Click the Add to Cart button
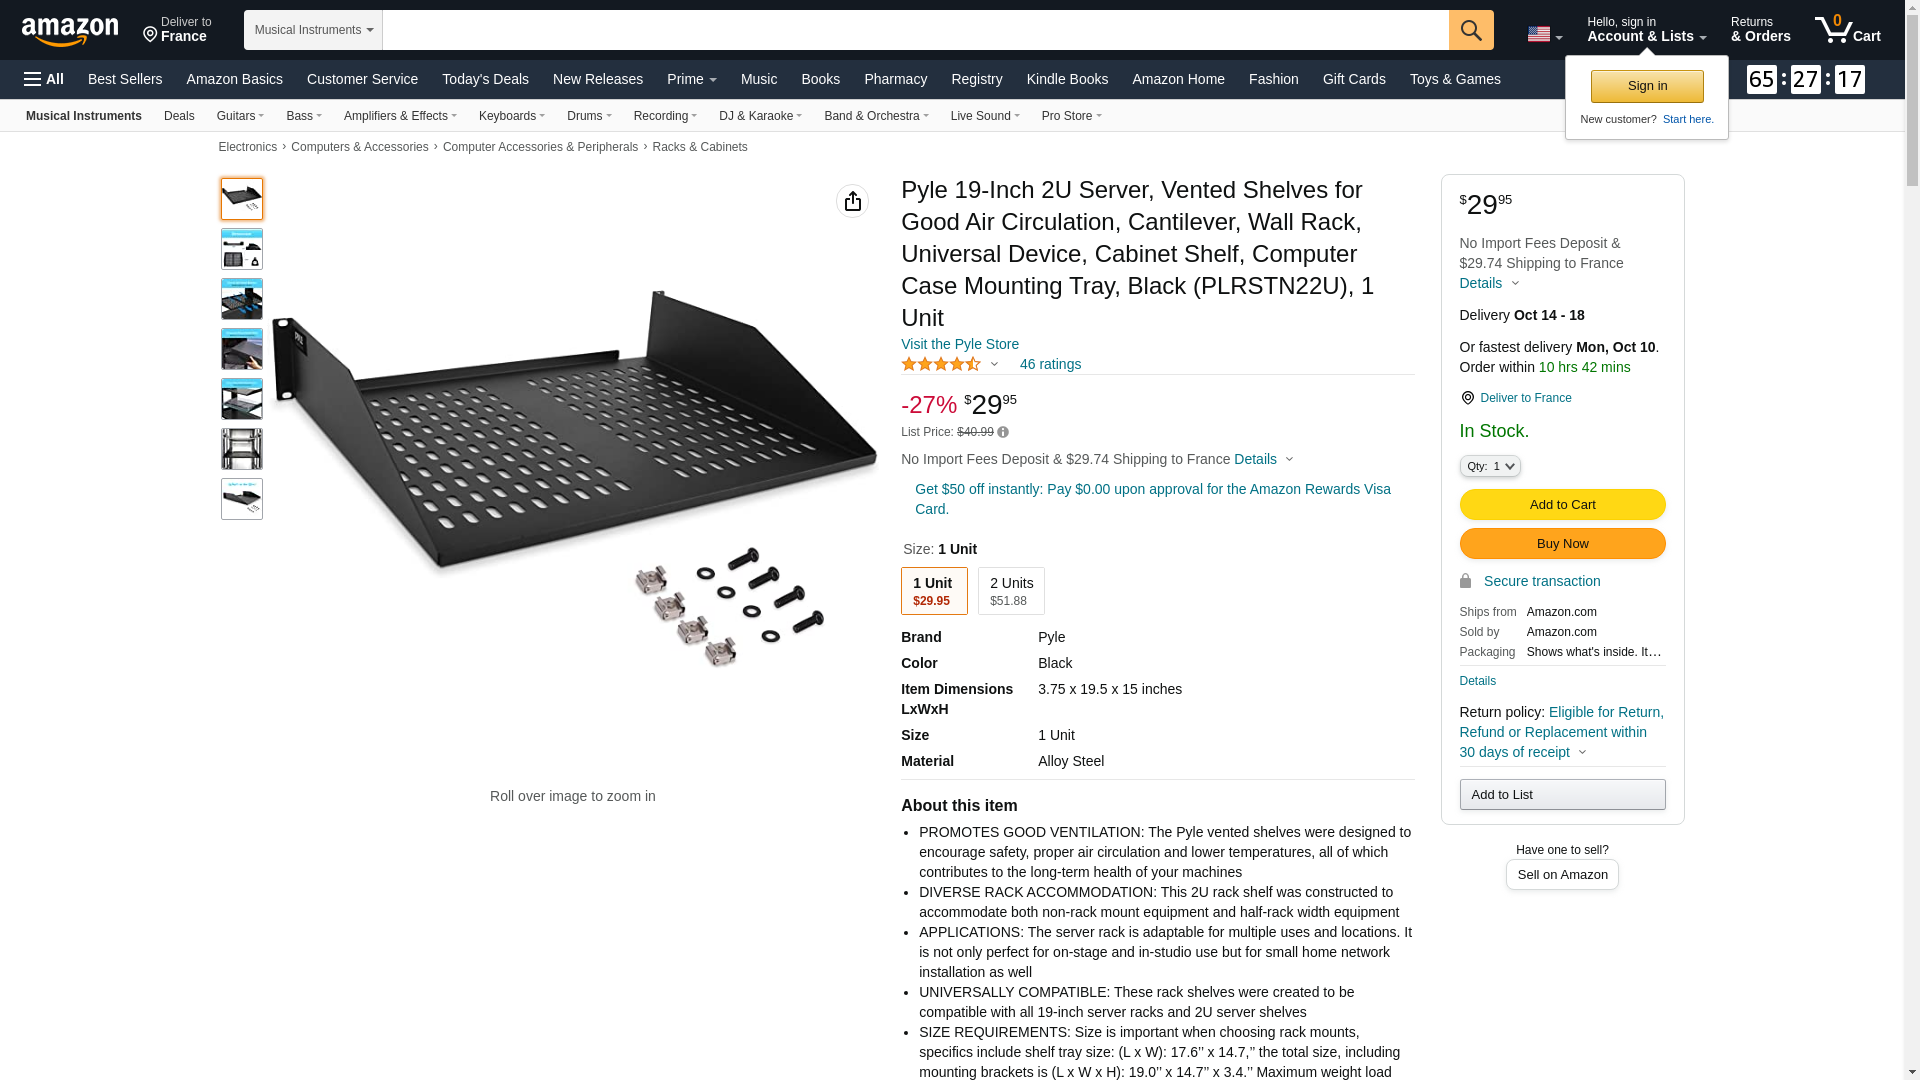The width and height of the screenshot is (1920, 1080). click(x=1561, y=505)
